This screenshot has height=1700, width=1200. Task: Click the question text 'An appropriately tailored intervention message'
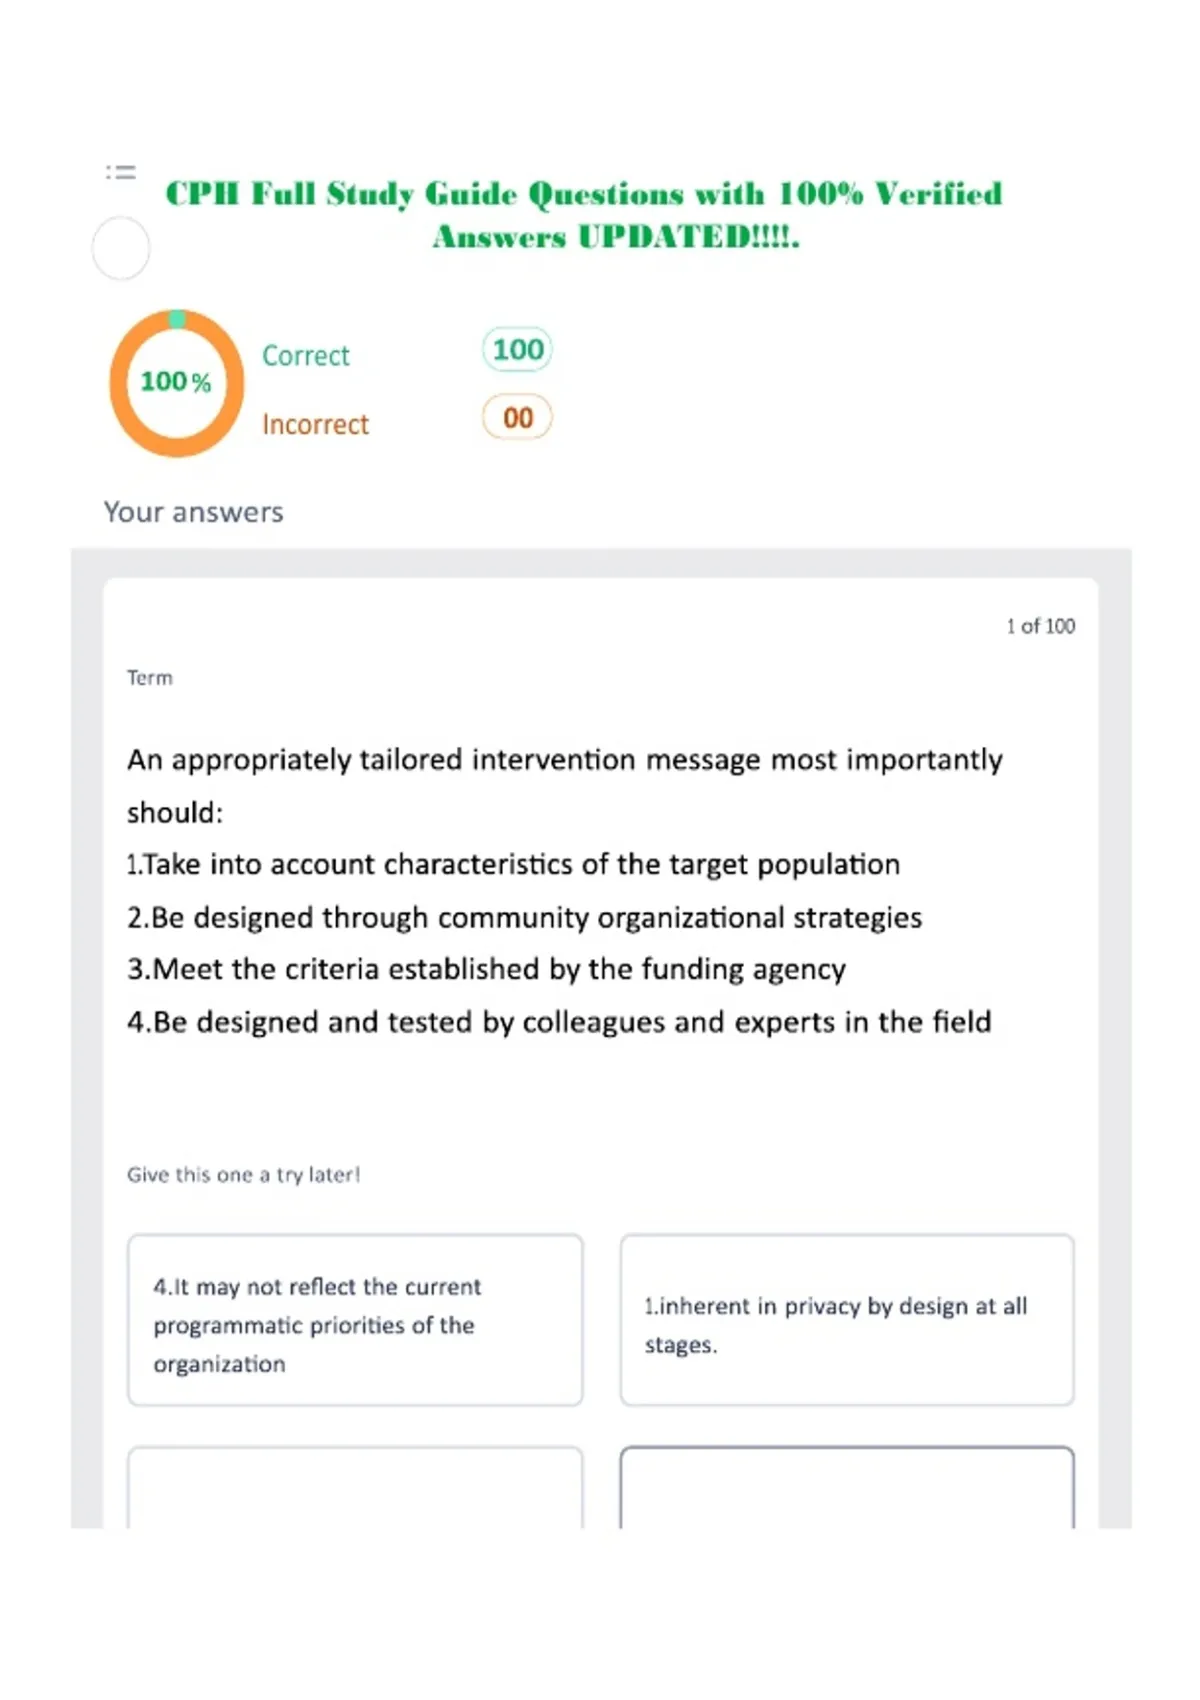pos(565,786)
